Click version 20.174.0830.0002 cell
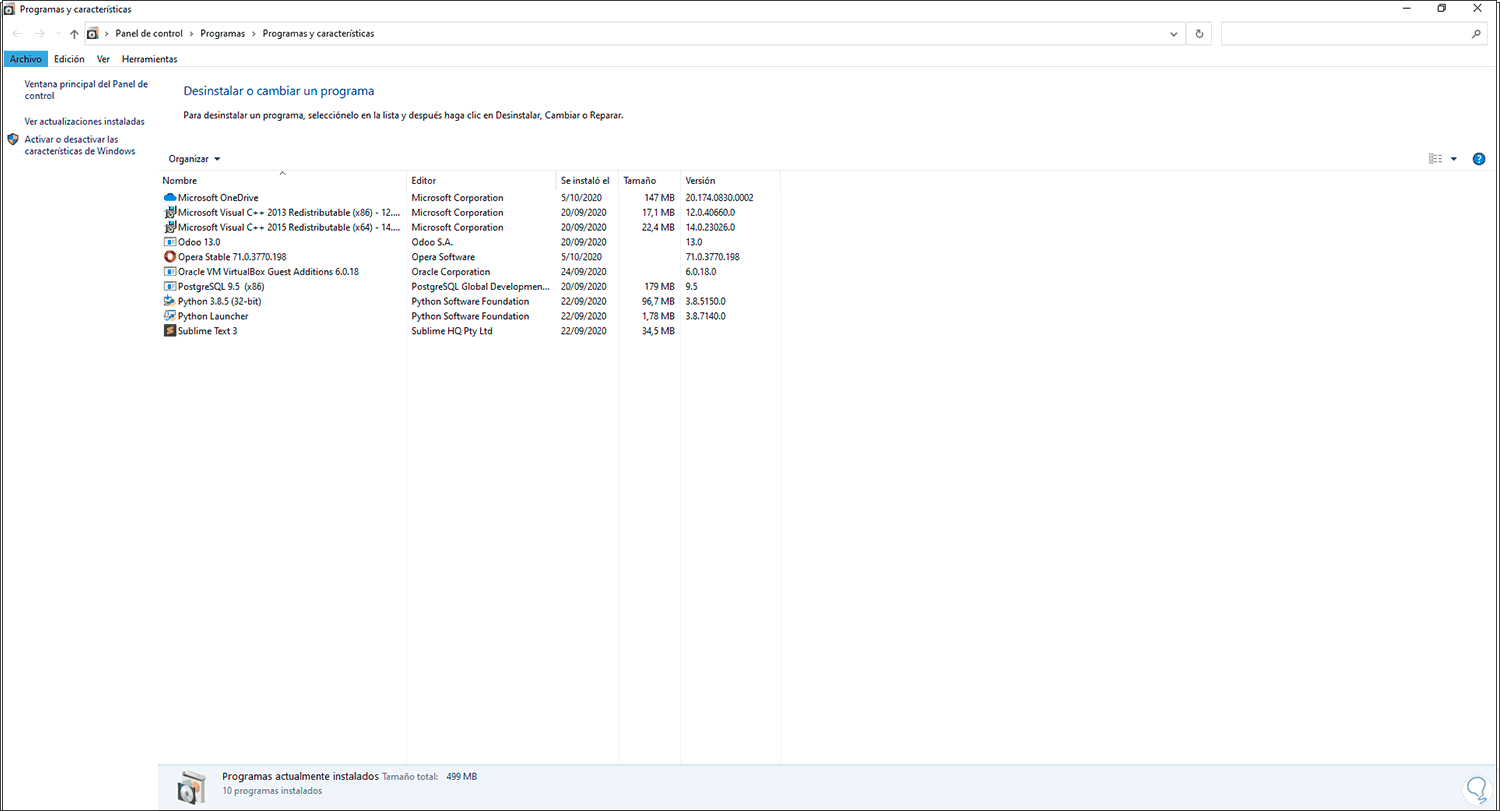This screenshot has width=1500, height=811. (719, 198)
